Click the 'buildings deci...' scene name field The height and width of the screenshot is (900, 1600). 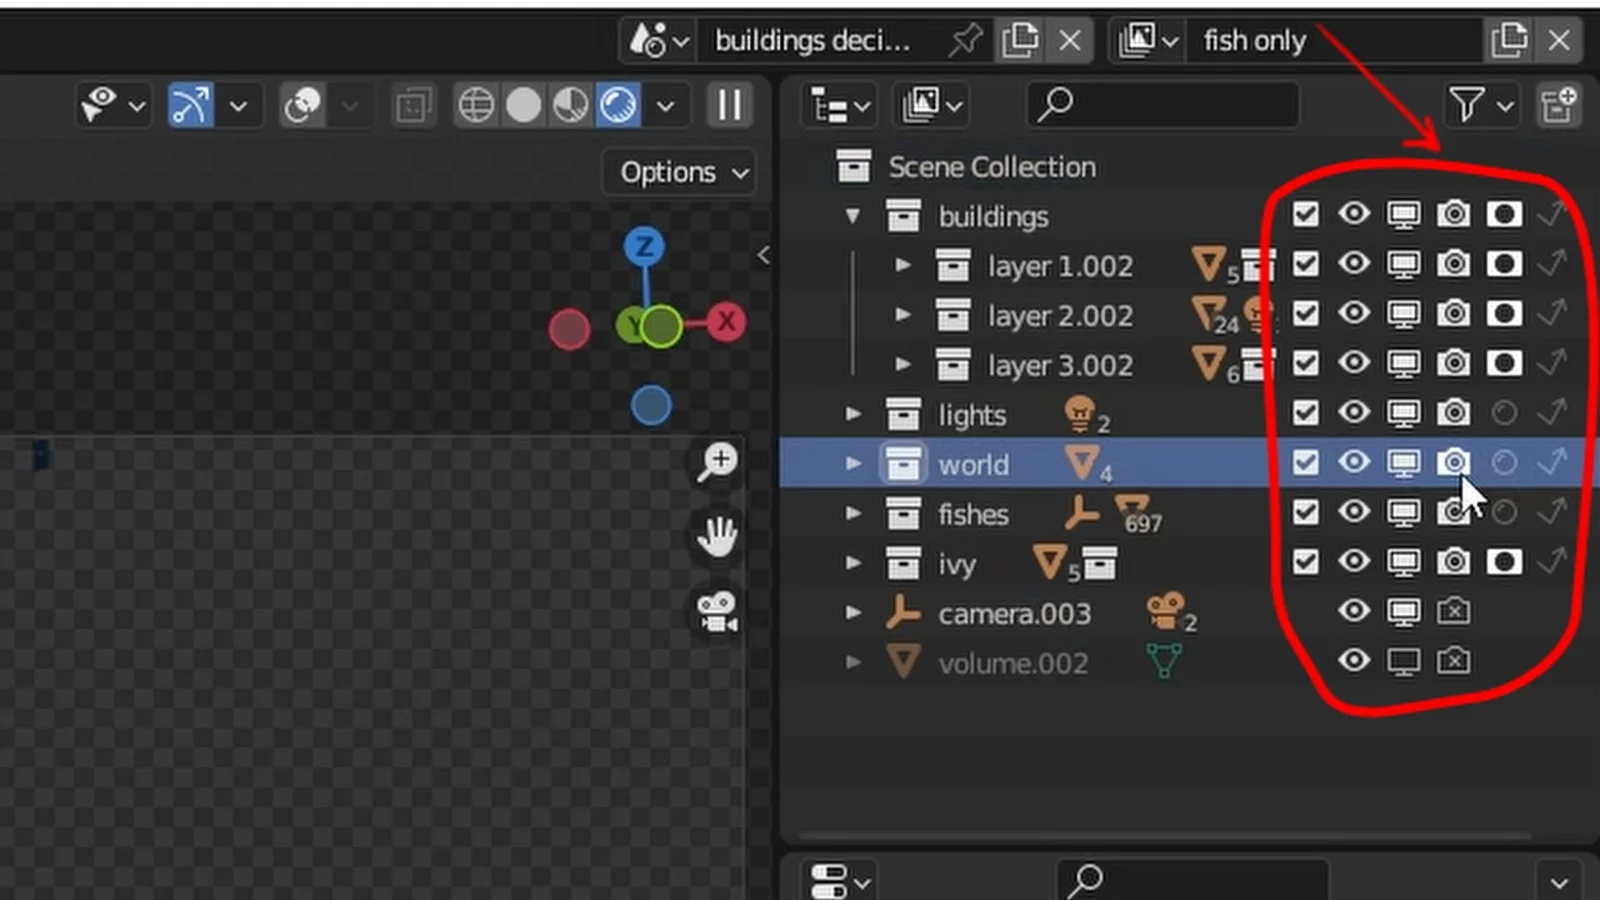(812, 41)
